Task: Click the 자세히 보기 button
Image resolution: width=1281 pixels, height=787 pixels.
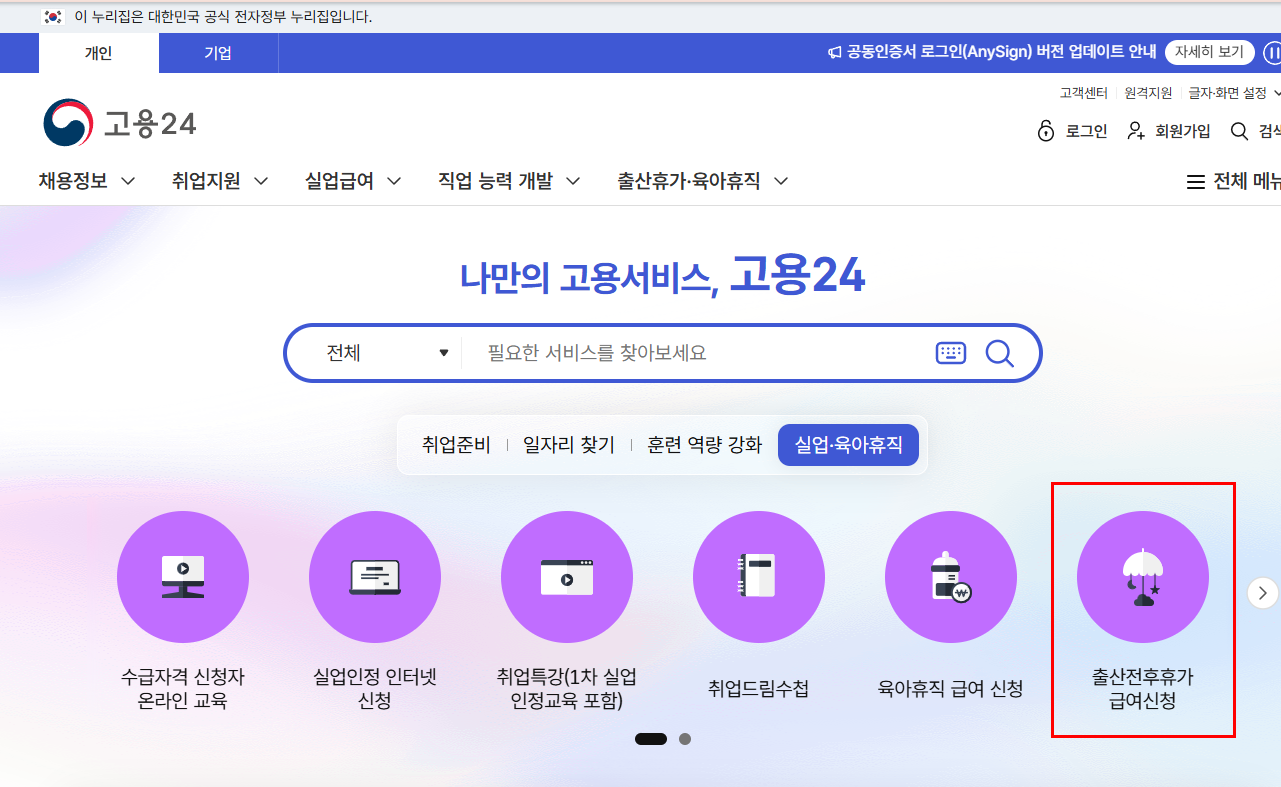Action: tap(1209, 52)
